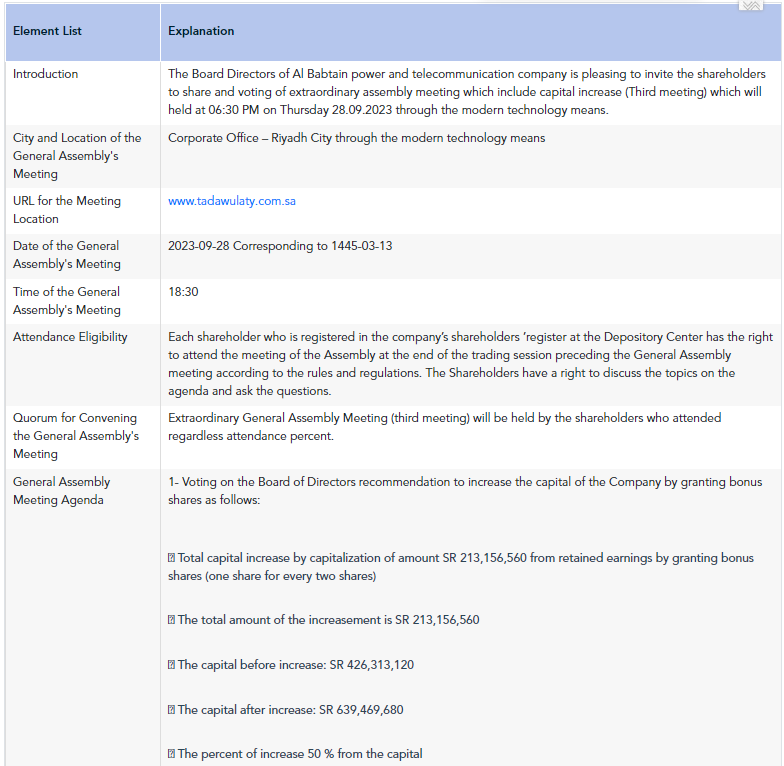Image resolution: width=784 pixels, height=766 pixels.
Task: Click the attendance eligibility explanation paragraph
Action: pyautogui.click(x=470, y=364)
